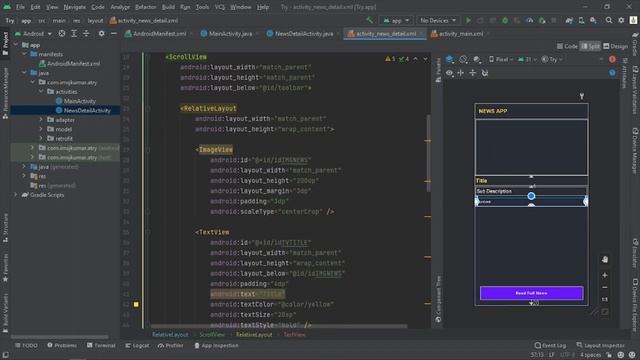Click the Make Project hammer icon
Viewport: 640px width, 360px height.
point(369,20)
